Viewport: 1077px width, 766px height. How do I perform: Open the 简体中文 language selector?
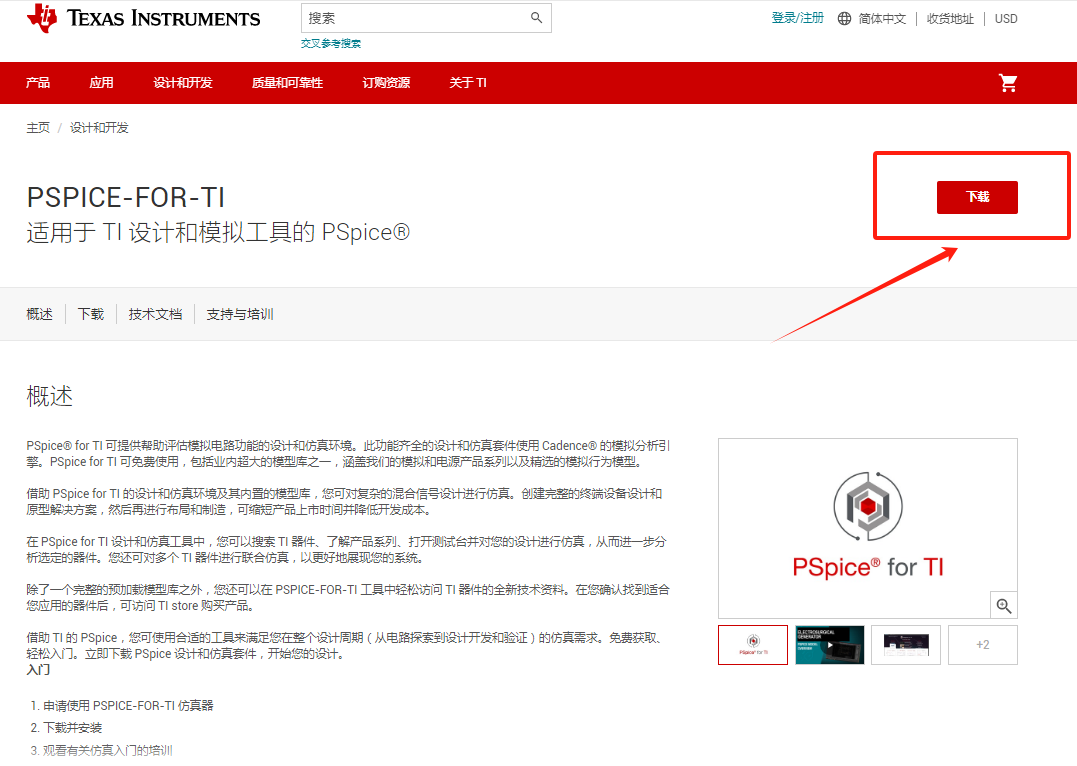[882, 19]
